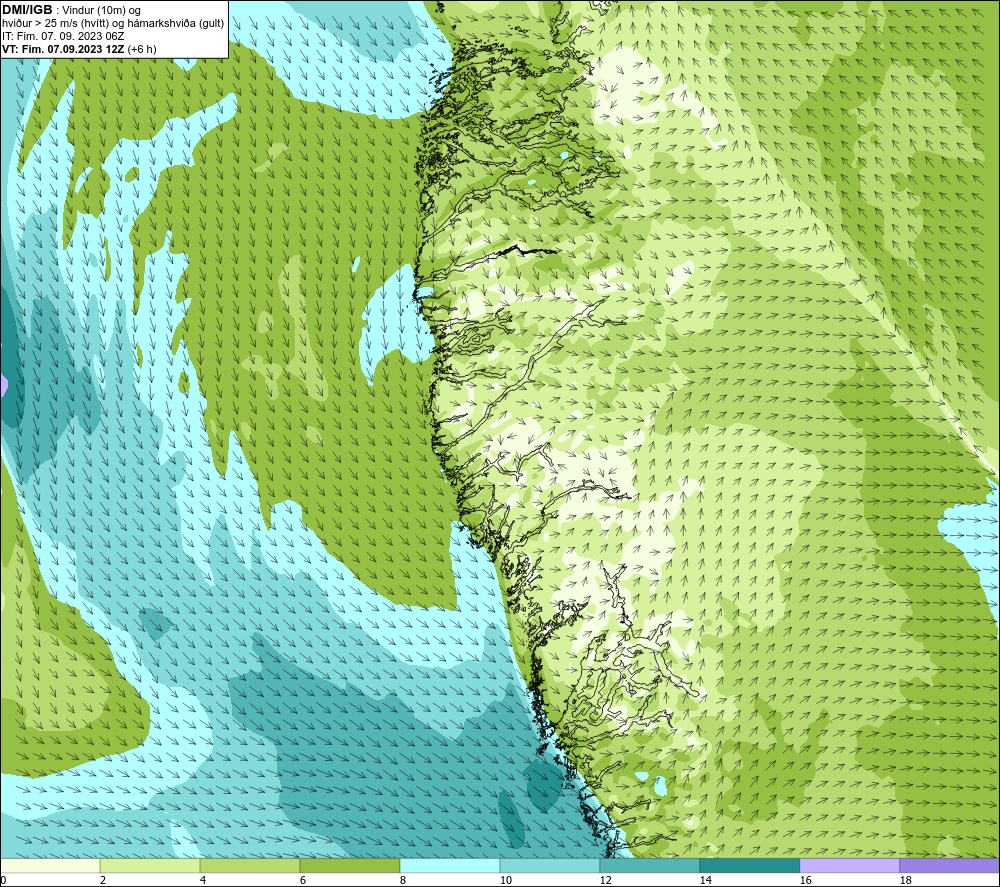
Task: Click the 2–4 m/s light green swatch
Action: click(x=150, y=866)
